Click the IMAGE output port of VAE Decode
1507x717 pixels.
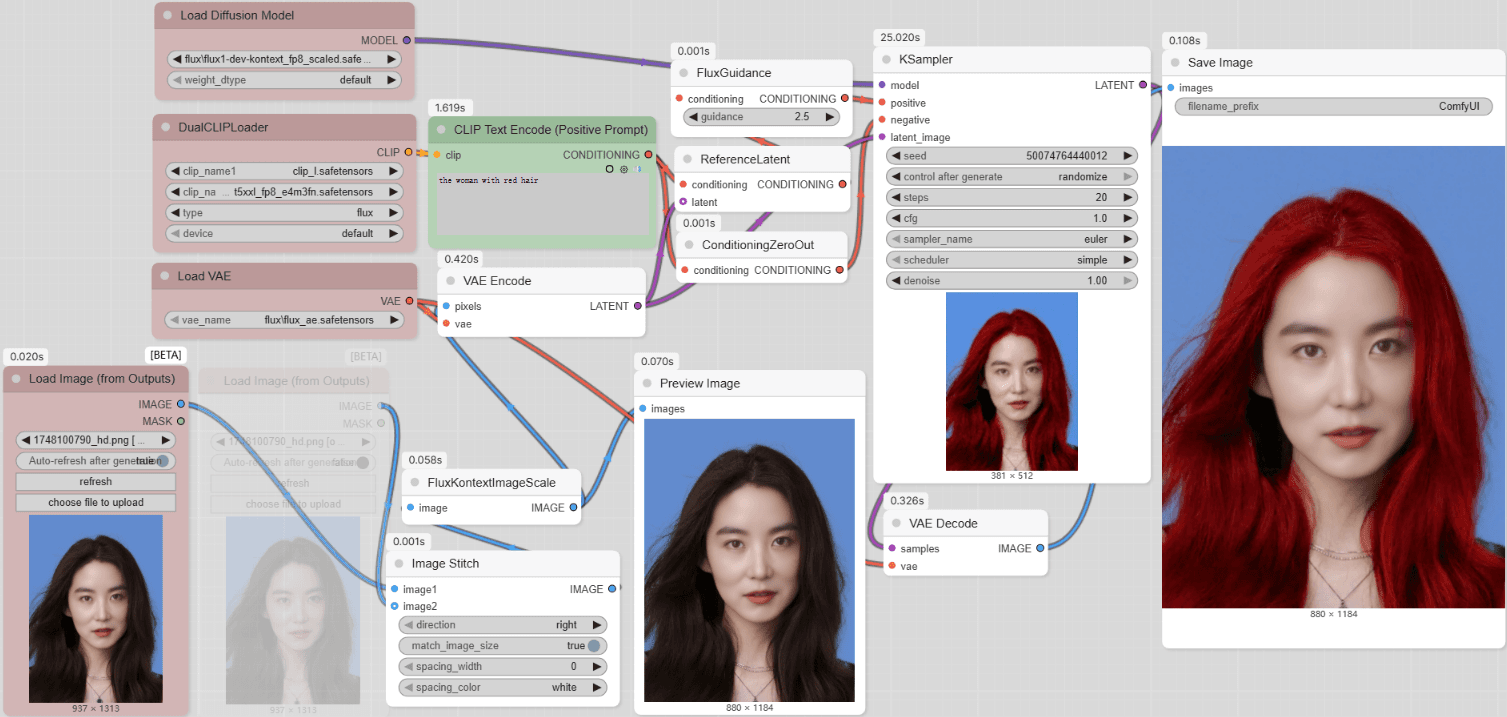[1040, 548]
